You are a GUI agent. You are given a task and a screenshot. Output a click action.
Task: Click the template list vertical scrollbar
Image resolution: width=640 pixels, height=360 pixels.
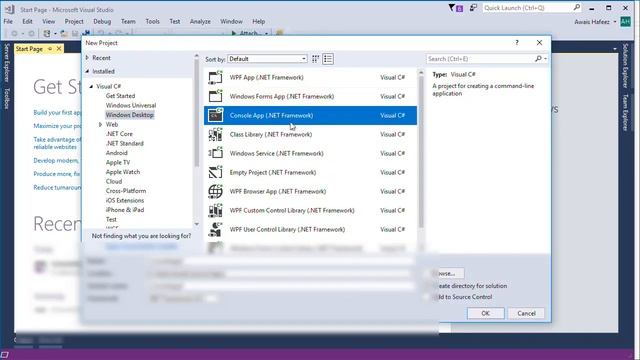421,151
